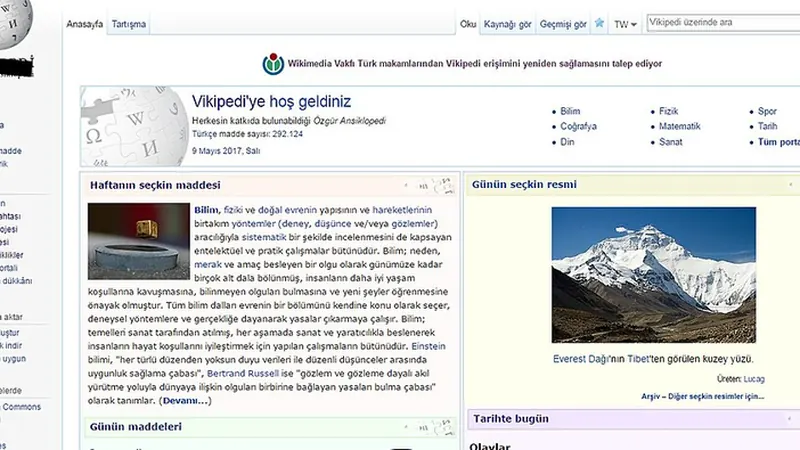Viewport: 800px width, 450px height.
Task: Click the featured article thumbnail image
Action: (138, 241)
